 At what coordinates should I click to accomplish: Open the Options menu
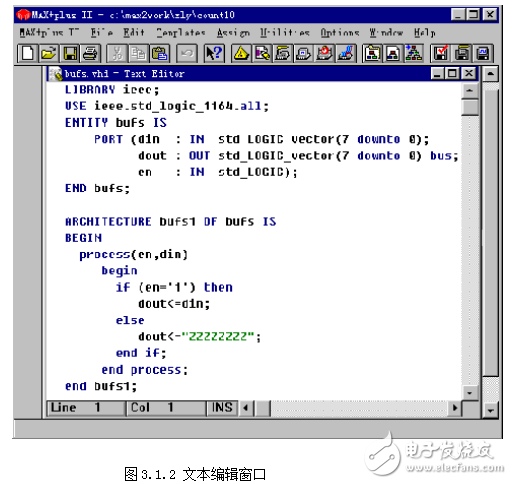coord(340,33)
